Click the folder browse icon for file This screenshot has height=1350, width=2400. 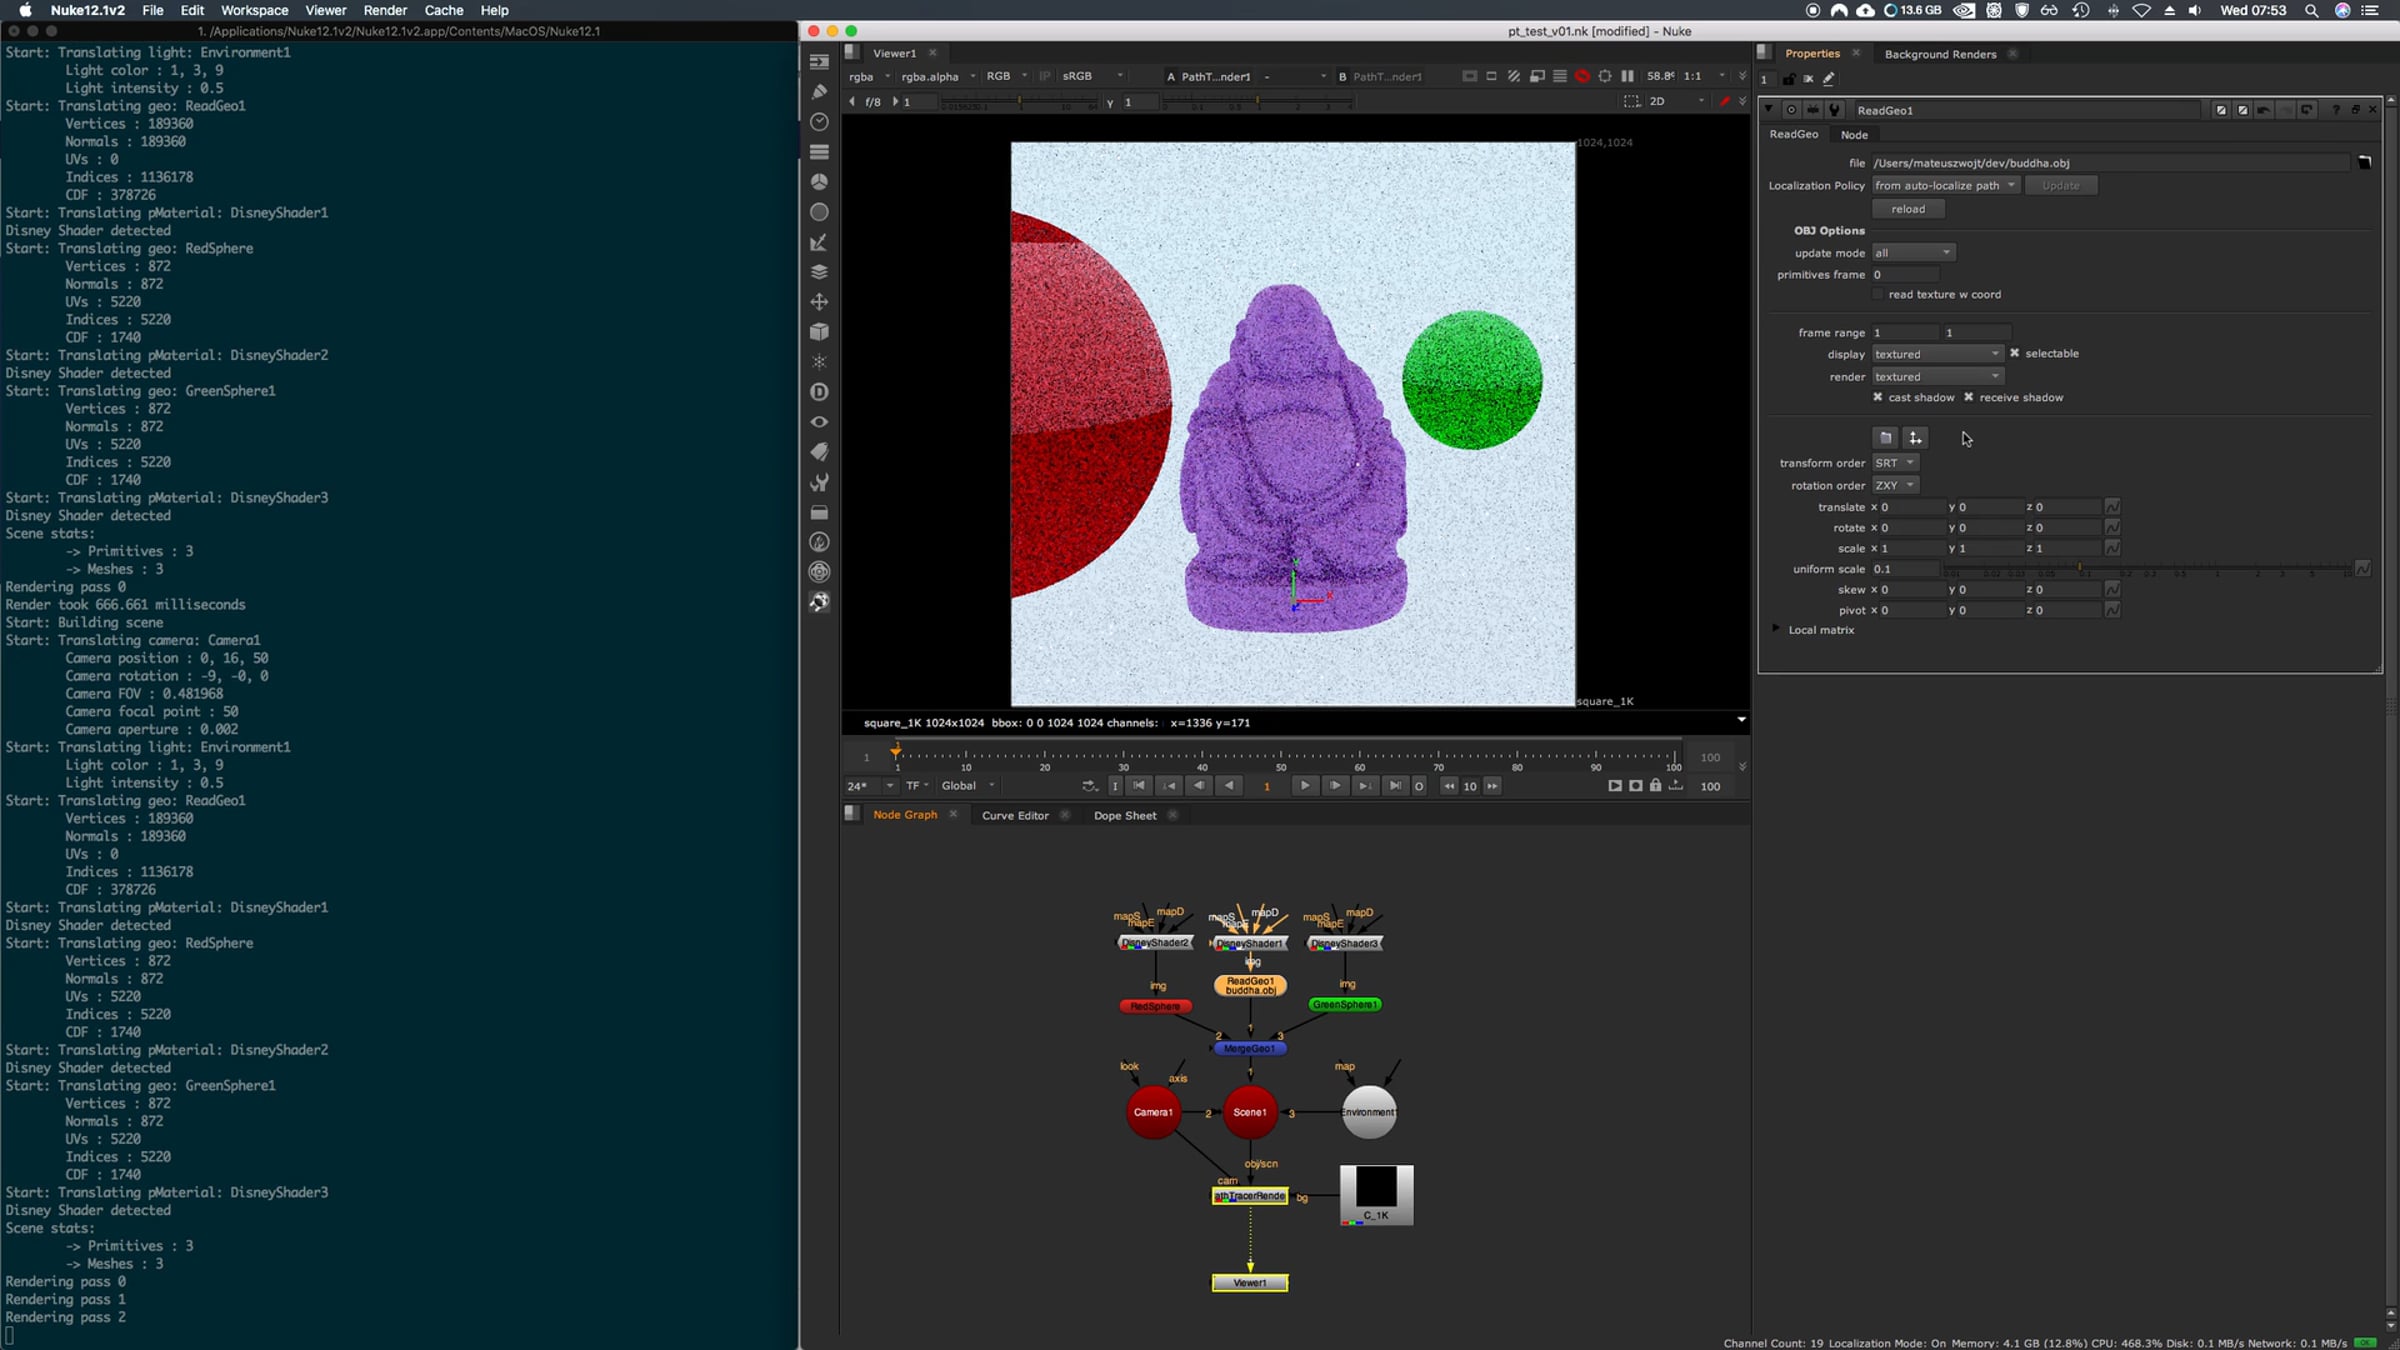tap(2364, 162)
